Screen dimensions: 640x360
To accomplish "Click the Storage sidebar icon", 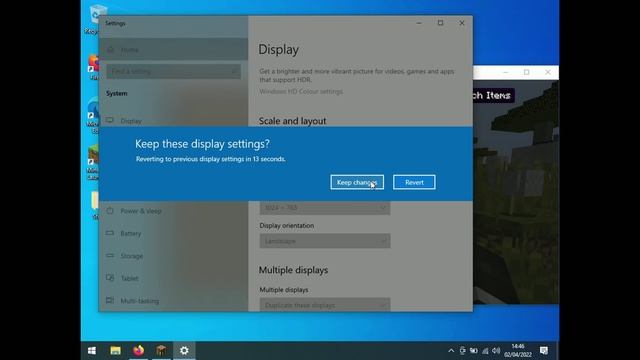I will [110, 256].
